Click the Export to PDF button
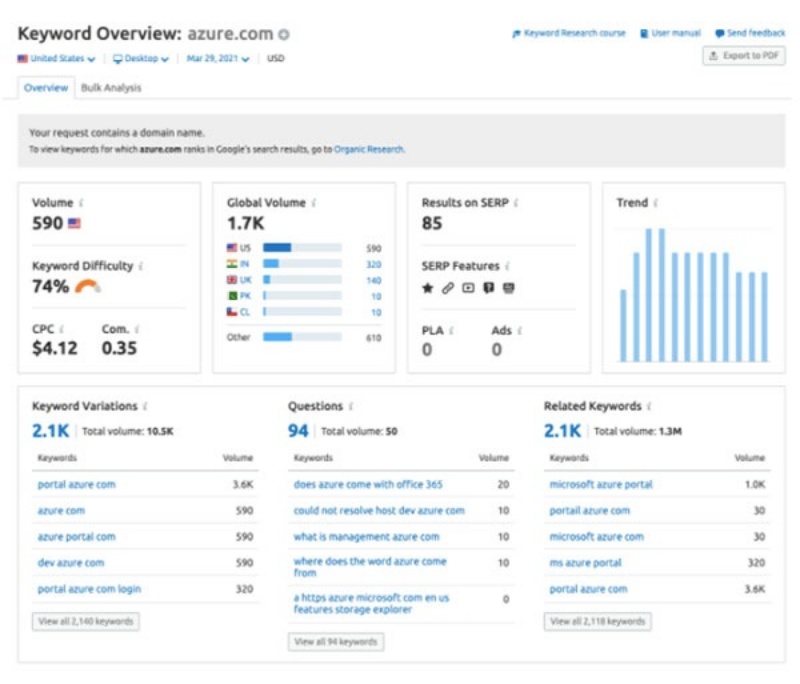This screenshot has width=800, height=684. [744, 56]
